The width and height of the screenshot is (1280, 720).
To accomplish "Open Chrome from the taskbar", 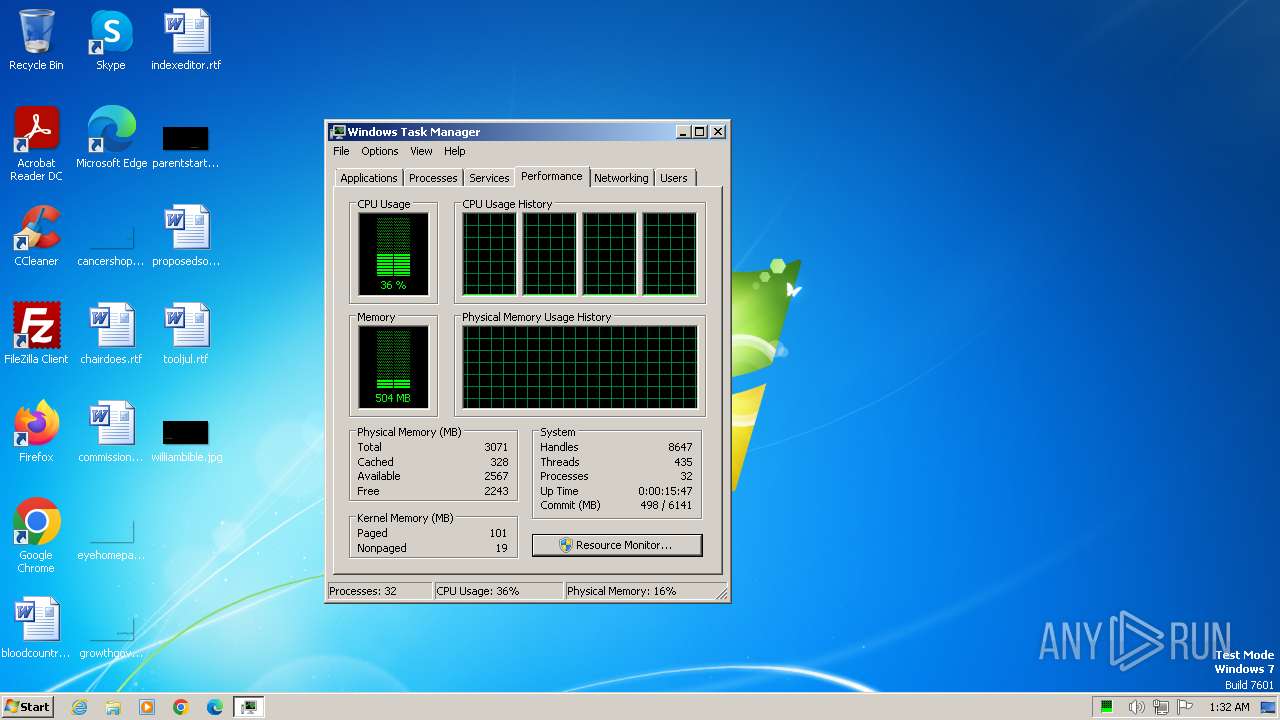I will tap(181, 707).
